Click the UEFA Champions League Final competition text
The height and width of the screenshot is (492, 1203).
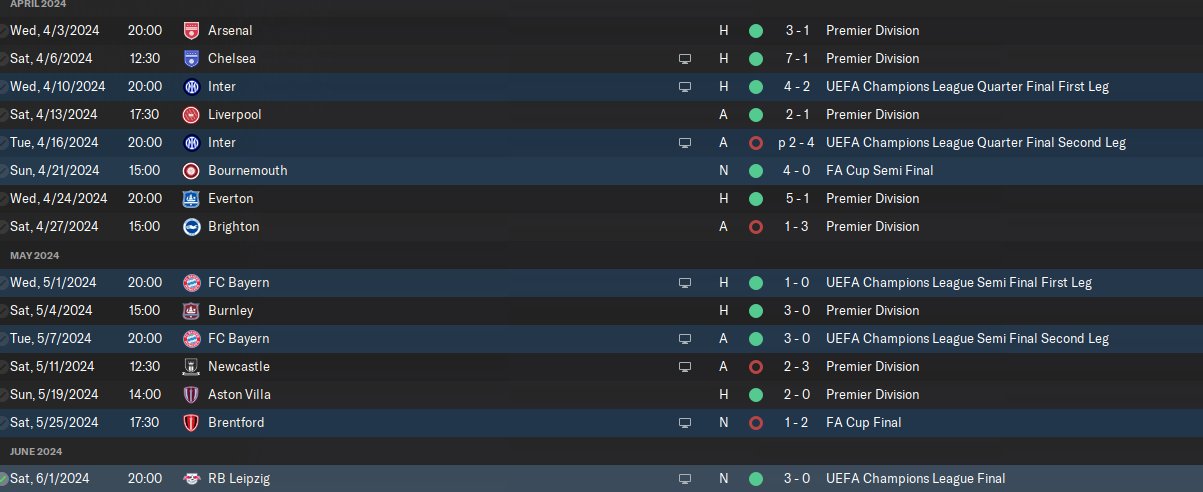[915, 479]
